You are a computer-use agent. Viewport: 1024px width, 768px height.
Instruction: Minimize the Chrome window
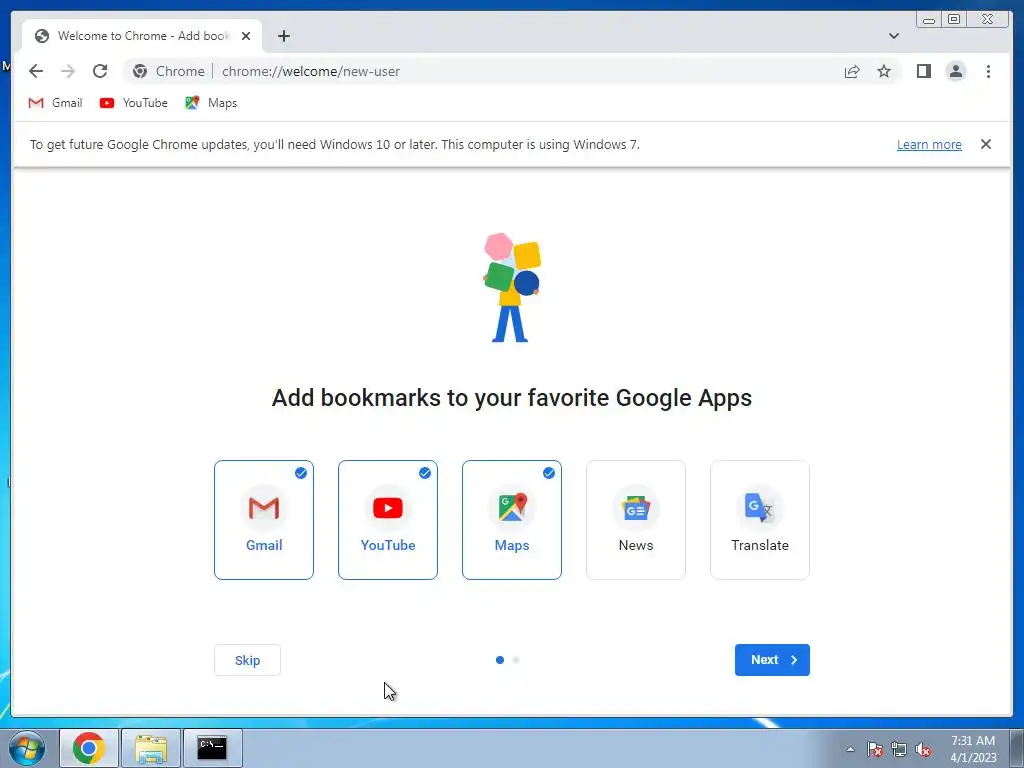[x=929, y=19]
